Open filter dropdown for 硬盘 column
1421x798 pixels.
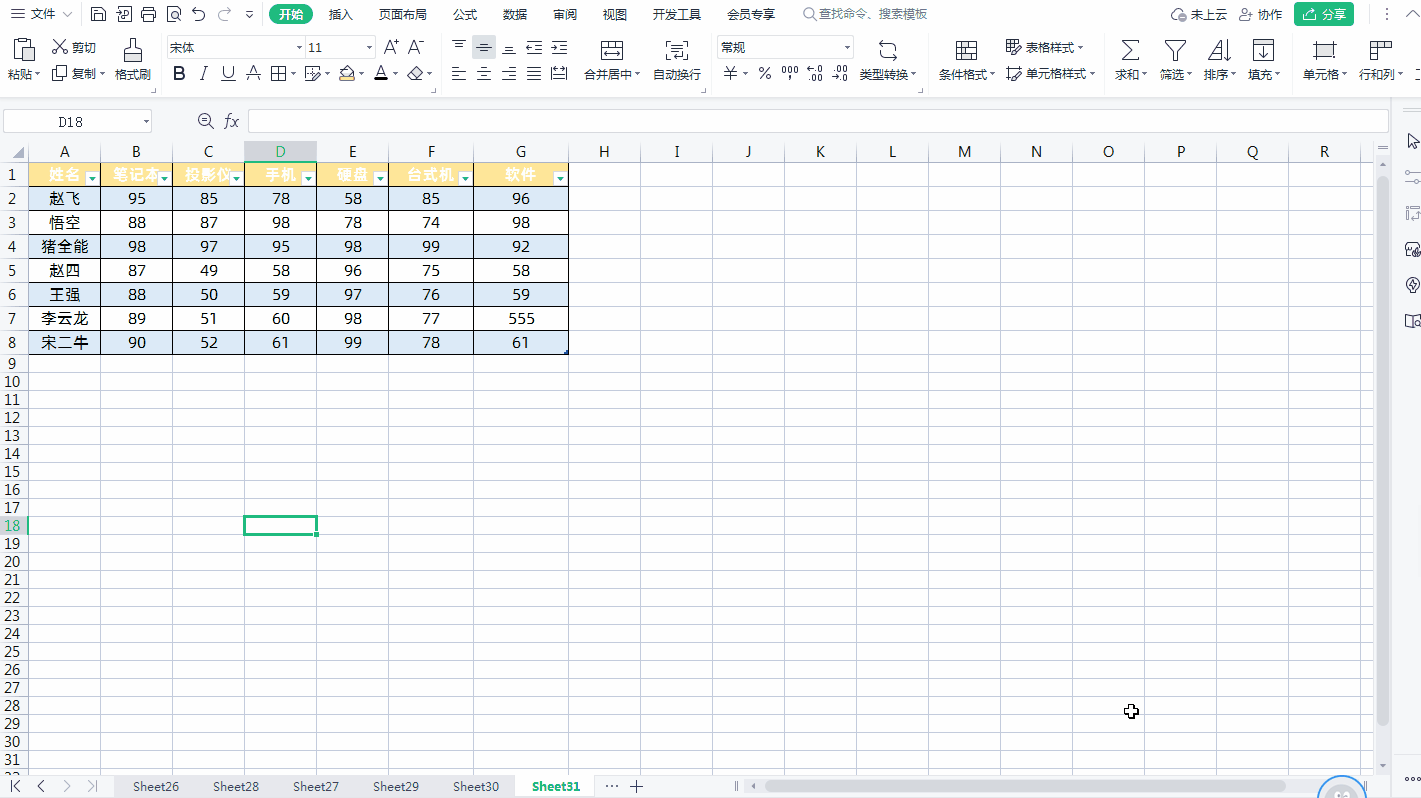point(380,177)
